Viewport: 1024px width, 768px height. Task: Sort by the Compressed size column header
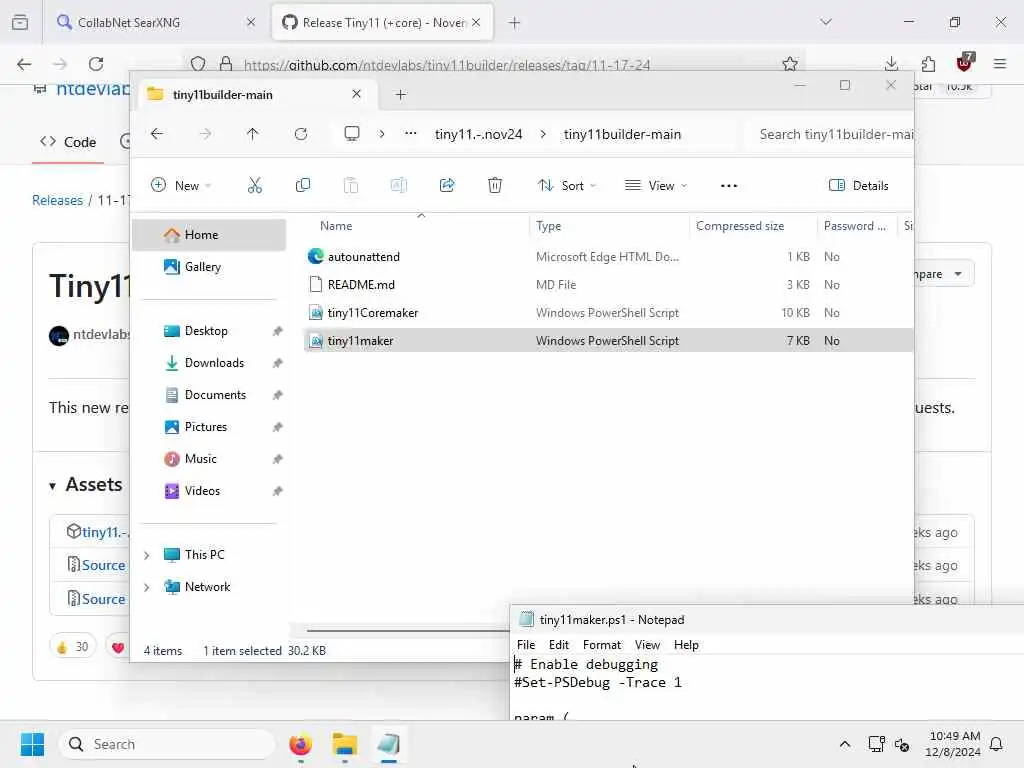(x=740, y=226)
